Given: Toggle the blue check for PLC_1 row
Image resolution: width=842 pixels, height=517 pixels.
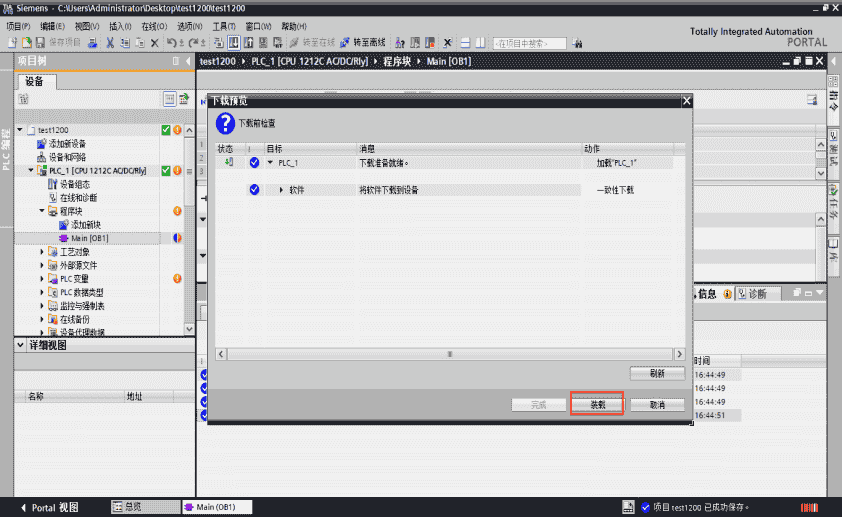Looking at the screenshot, I should (x=254, y=162).
